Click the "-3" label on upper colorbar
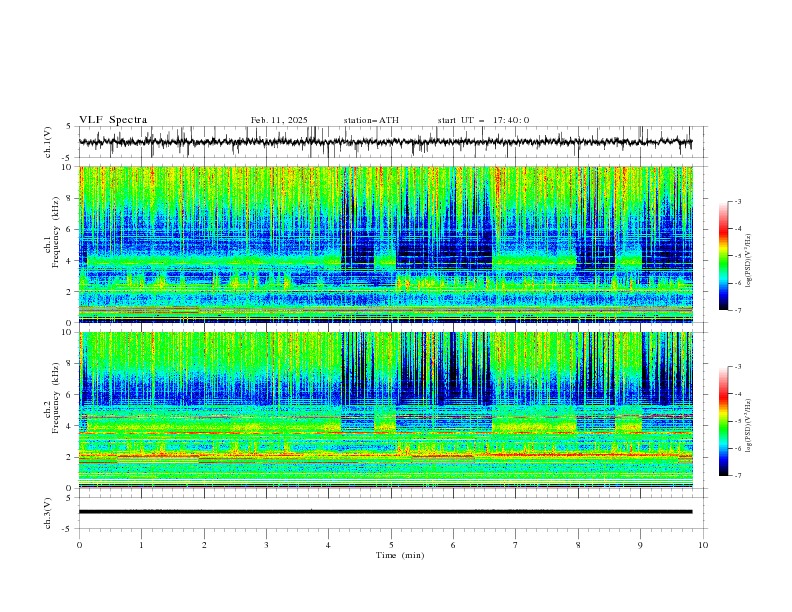This screenshot has width=792, height=612. tap(737, 201)
